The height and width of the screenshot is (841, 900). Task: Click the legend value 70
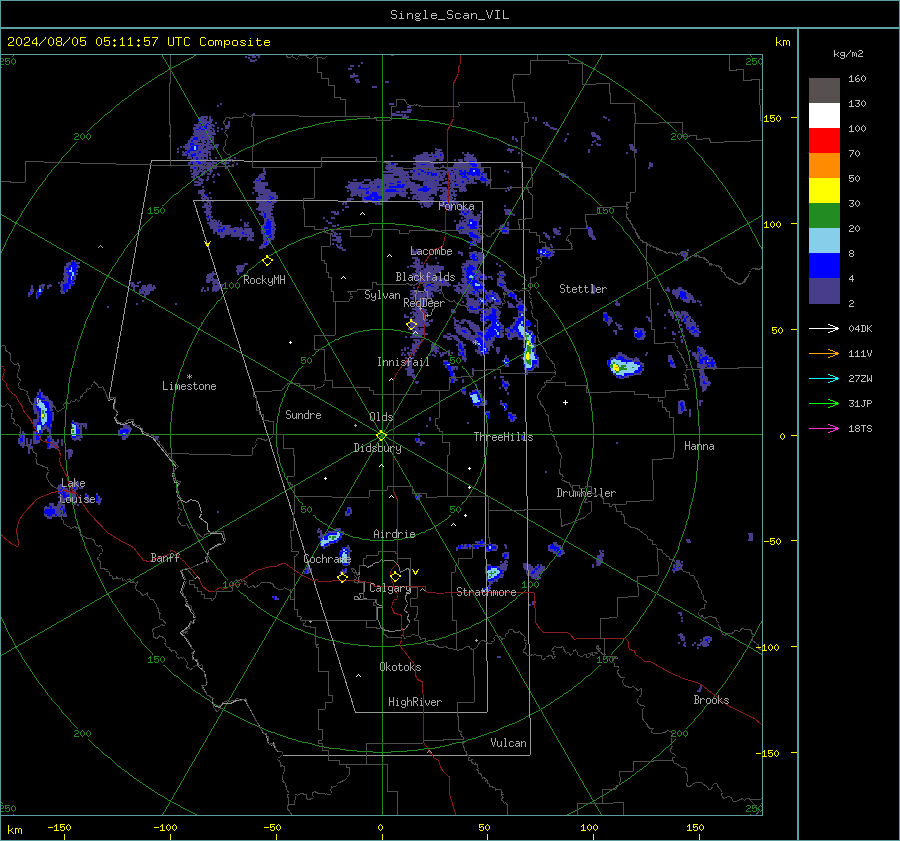click(854, 153)
